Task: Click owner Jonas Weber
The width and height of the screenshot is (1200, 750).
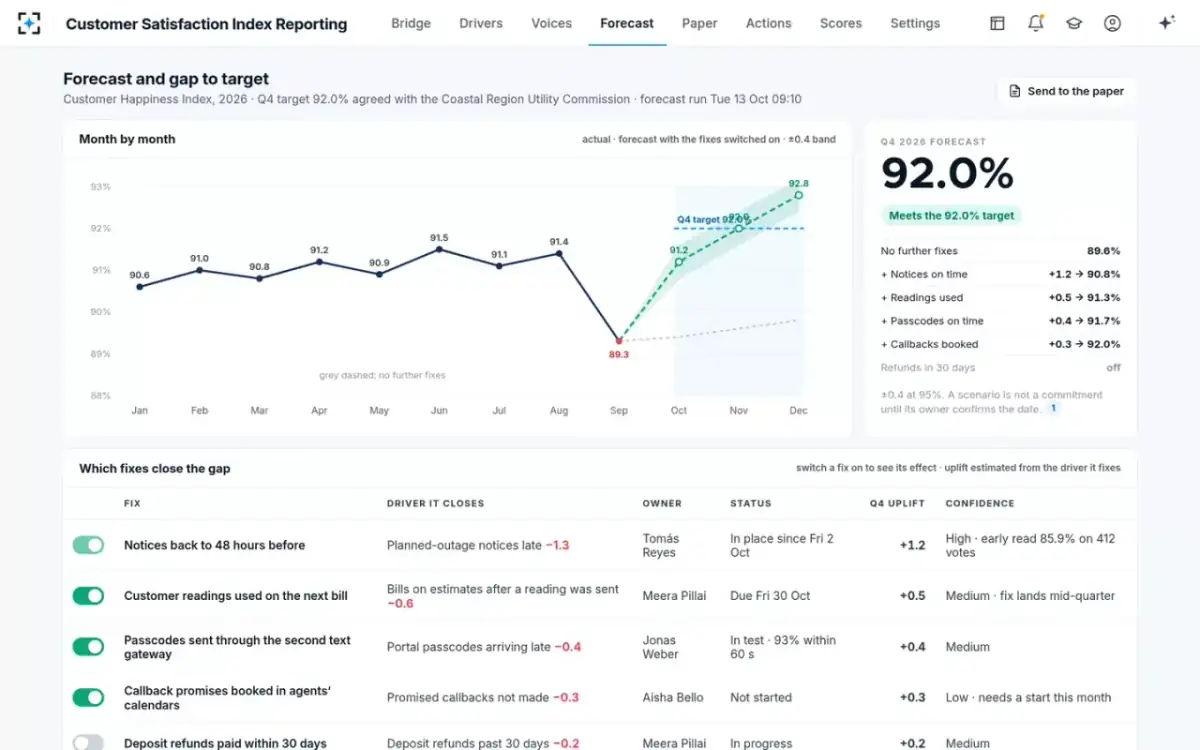Action: point(661,647)
